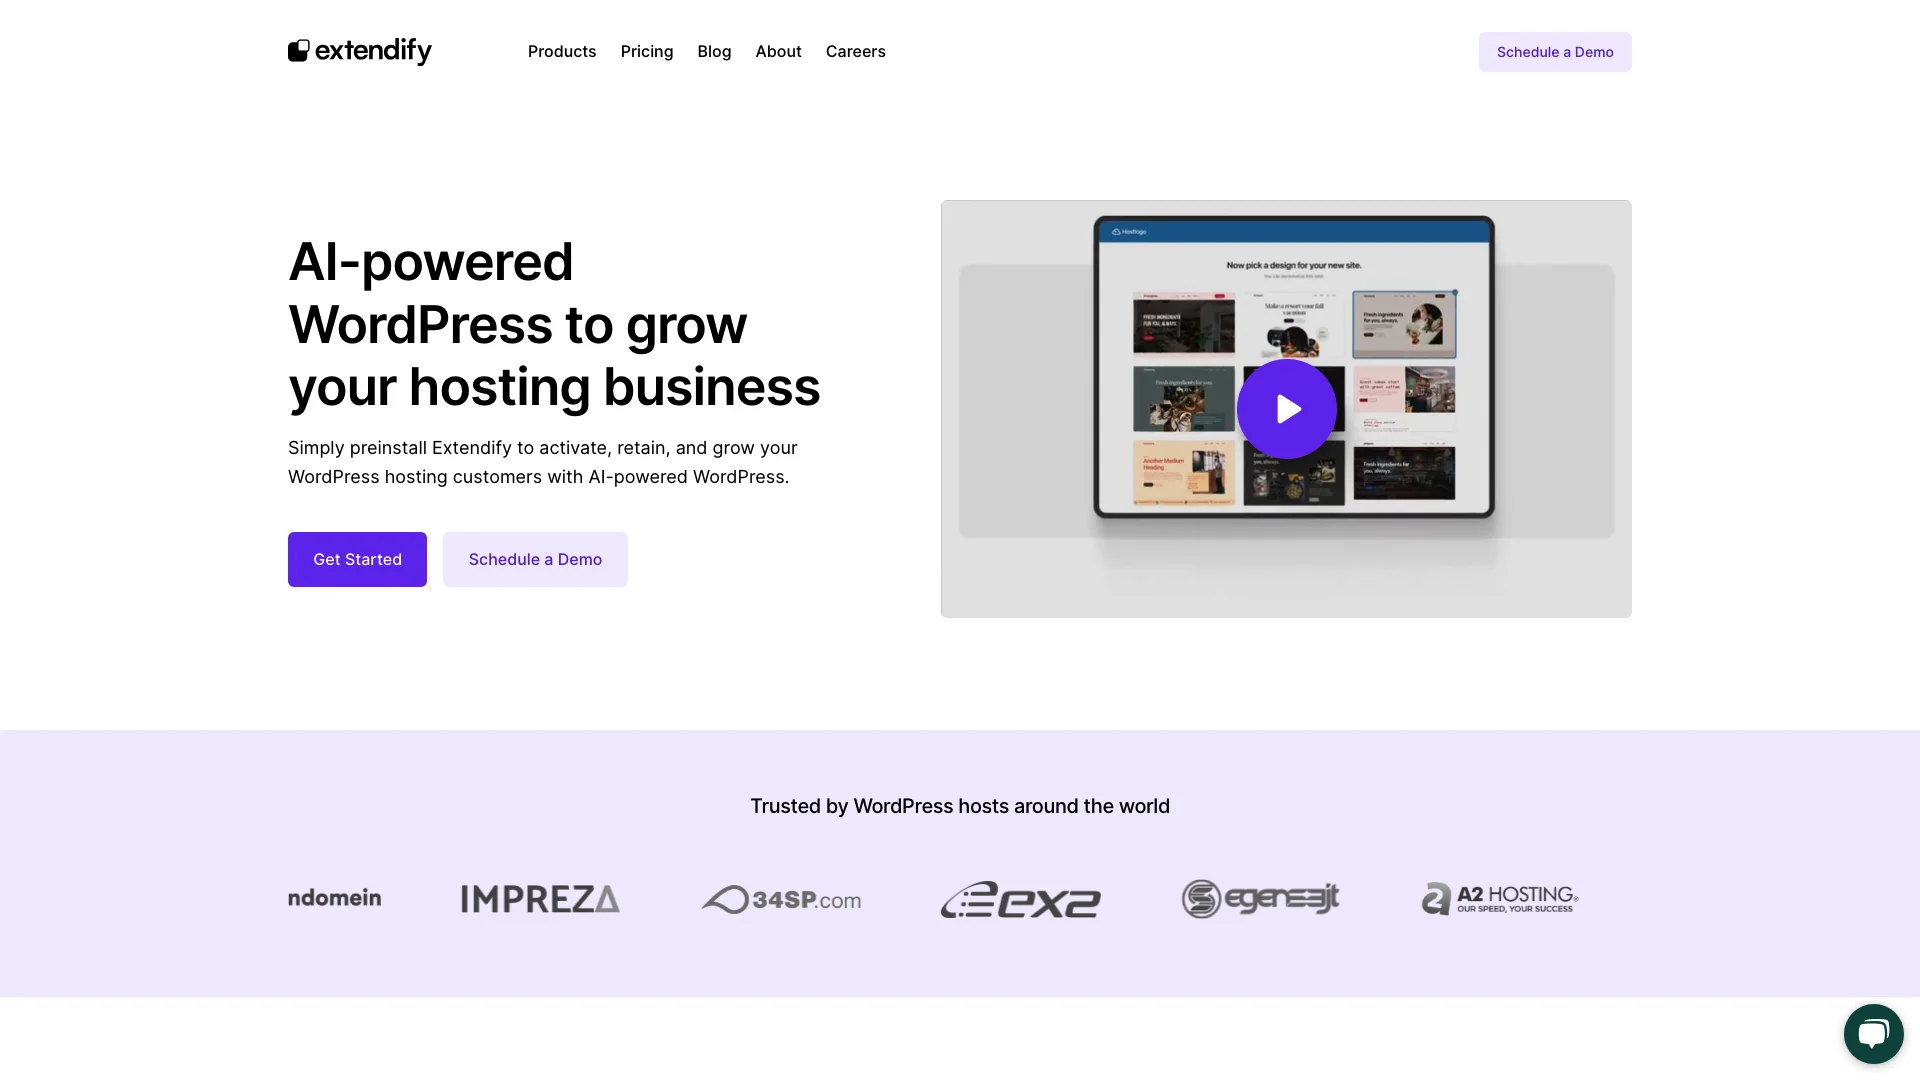Click the IMPREZA partner logo icon

[x=541, y=898]
